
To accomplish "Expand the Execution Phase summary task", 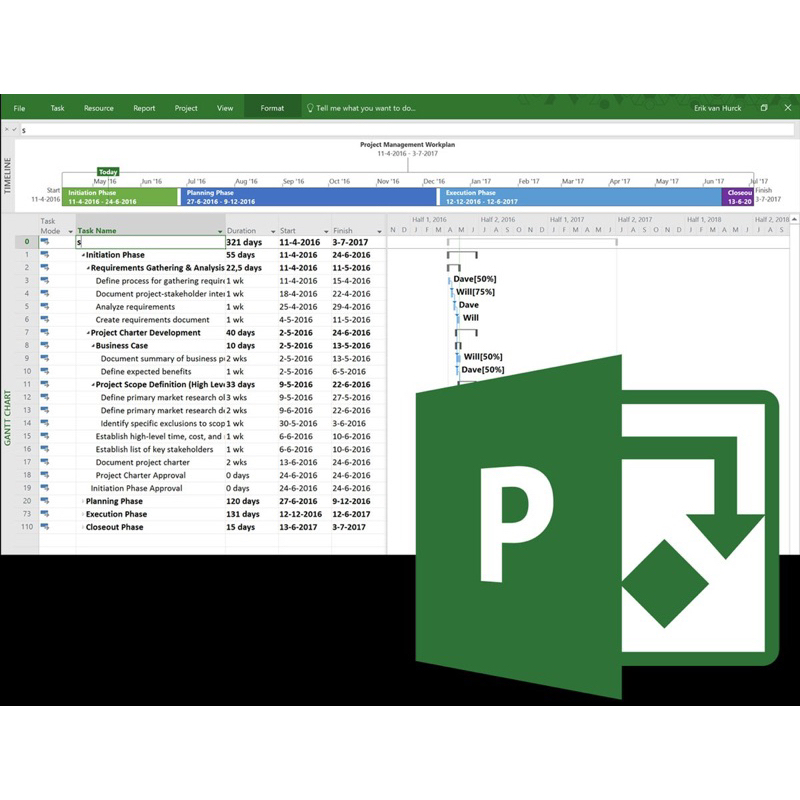I will 83,514.
